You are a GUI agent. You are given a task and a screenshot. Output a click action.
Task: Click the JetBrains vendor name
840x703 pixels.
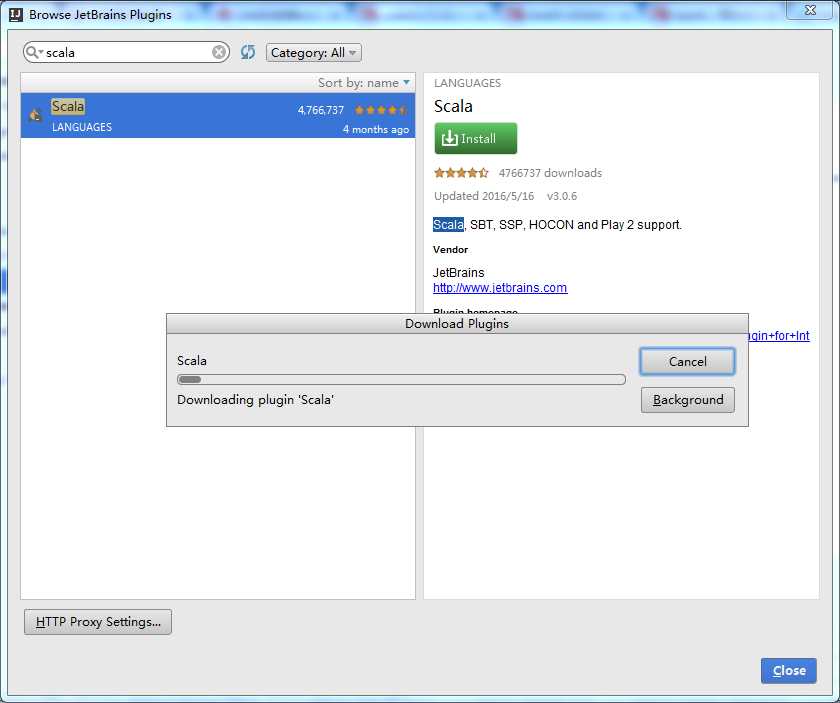tap(459, 272)
